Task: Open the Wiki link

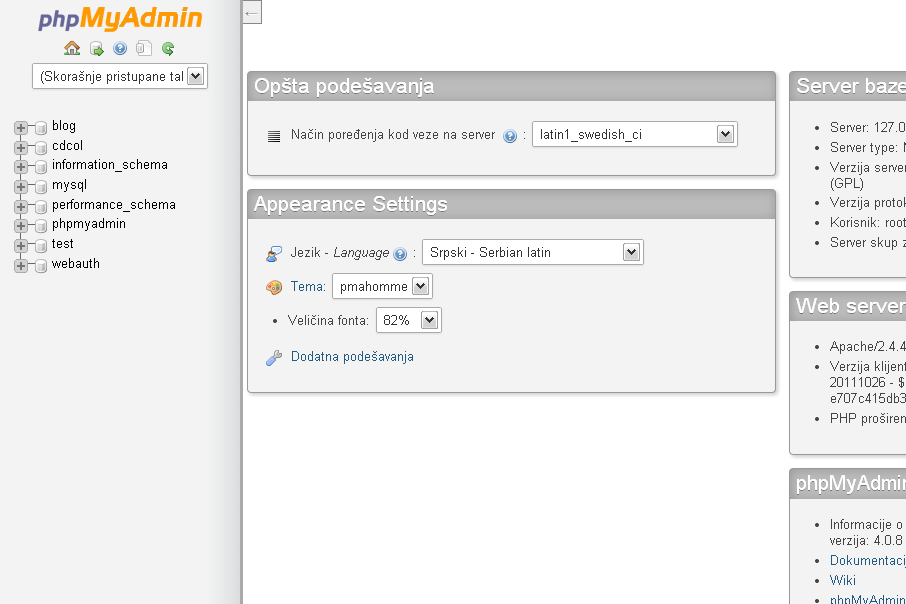Action: tap(842, 580)
